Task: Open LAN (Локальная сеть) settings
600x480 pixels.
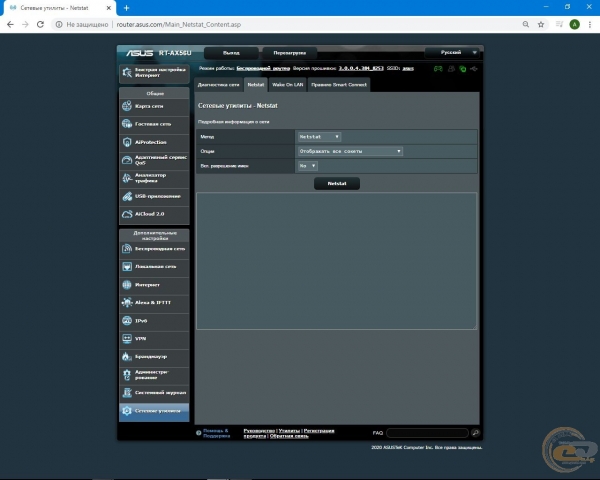Action: (x=154, y=267)
